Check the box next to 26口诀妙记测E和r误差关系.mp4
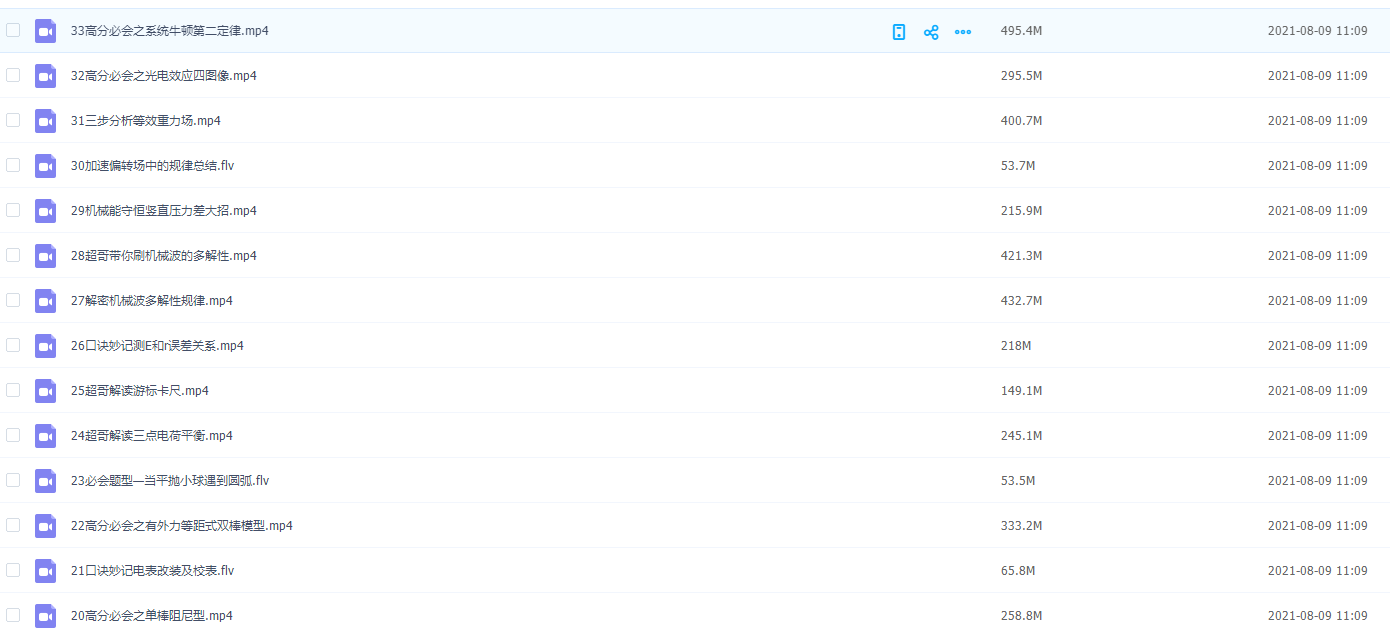 [13, 345]
